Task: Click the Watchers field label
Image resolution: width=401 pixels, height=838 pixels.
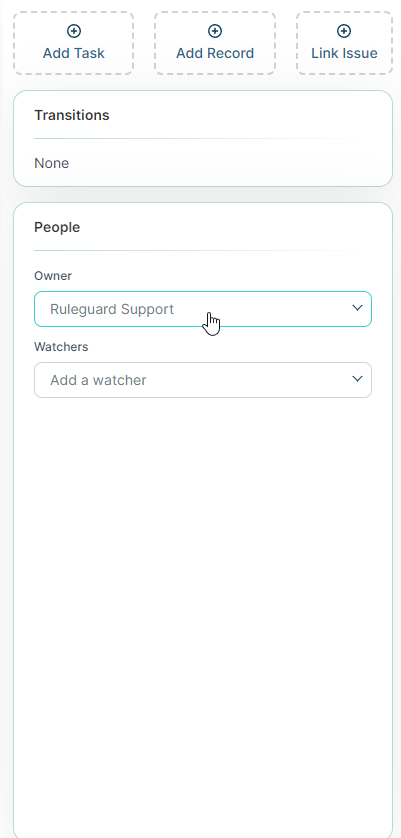Action: [x=61, y=347]
